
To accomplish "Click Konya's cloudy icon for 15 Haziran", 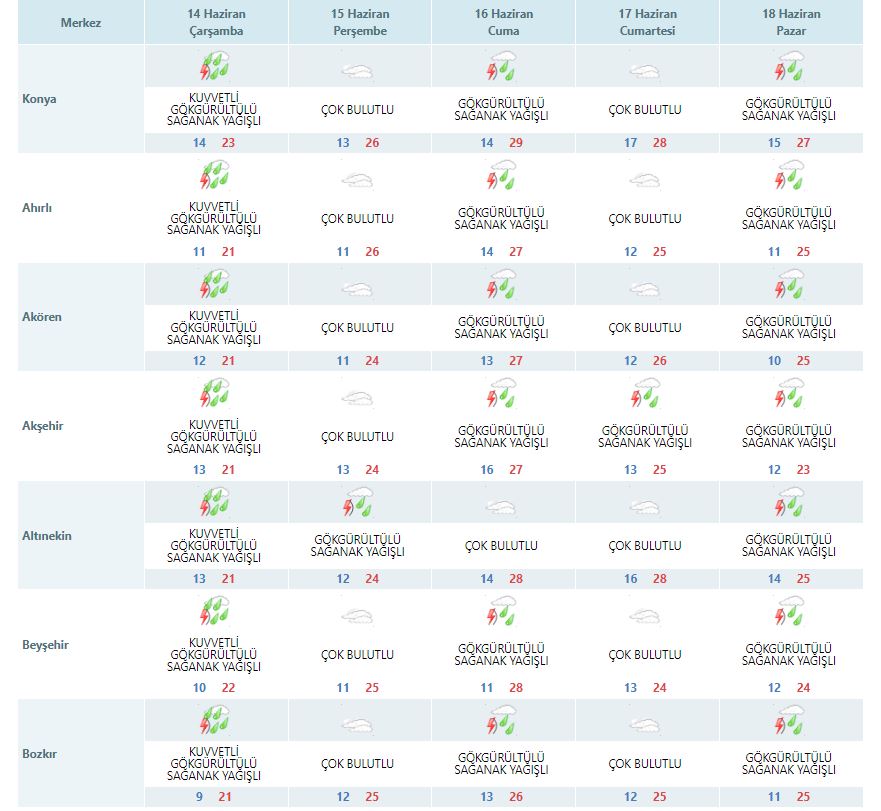I will (357, 71).
